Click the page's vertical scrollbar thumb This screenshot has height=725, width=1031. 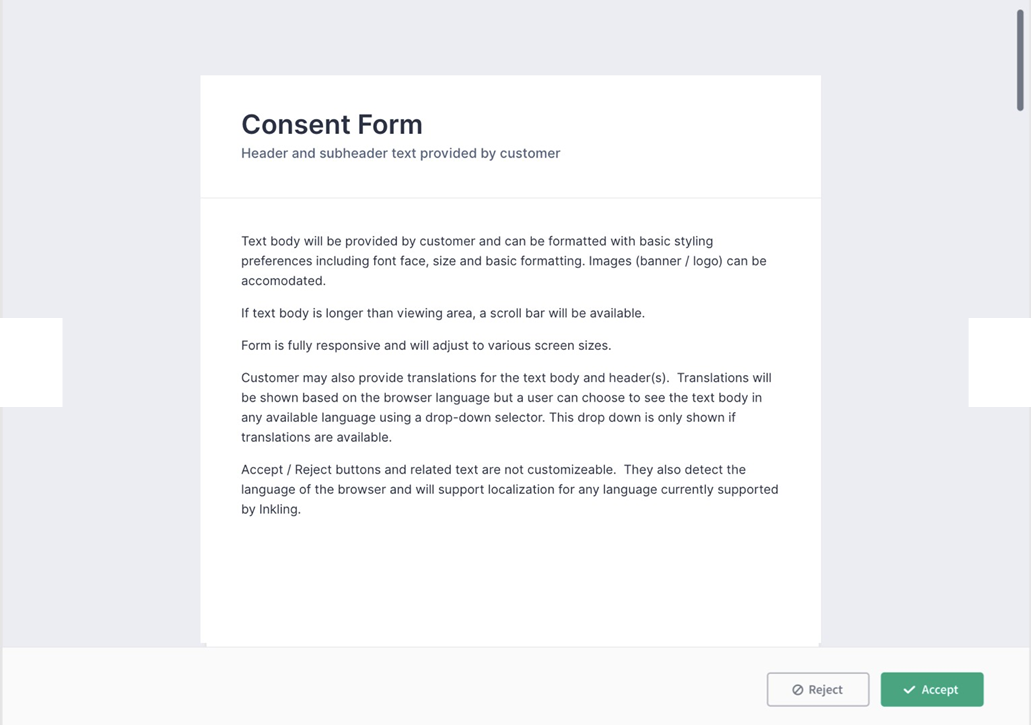coord(1020,60)
